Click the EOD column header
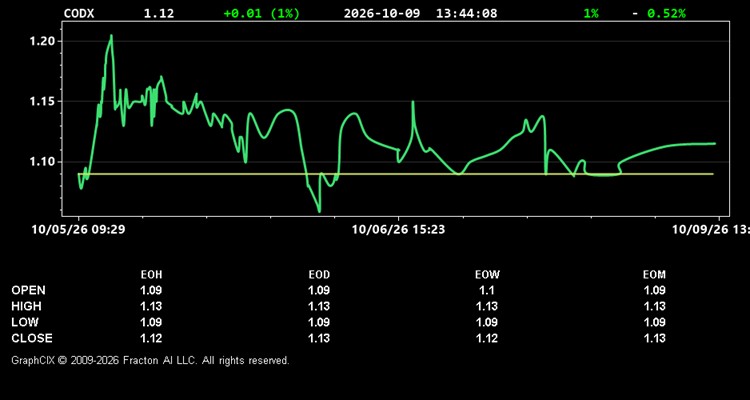 point(319,275)
